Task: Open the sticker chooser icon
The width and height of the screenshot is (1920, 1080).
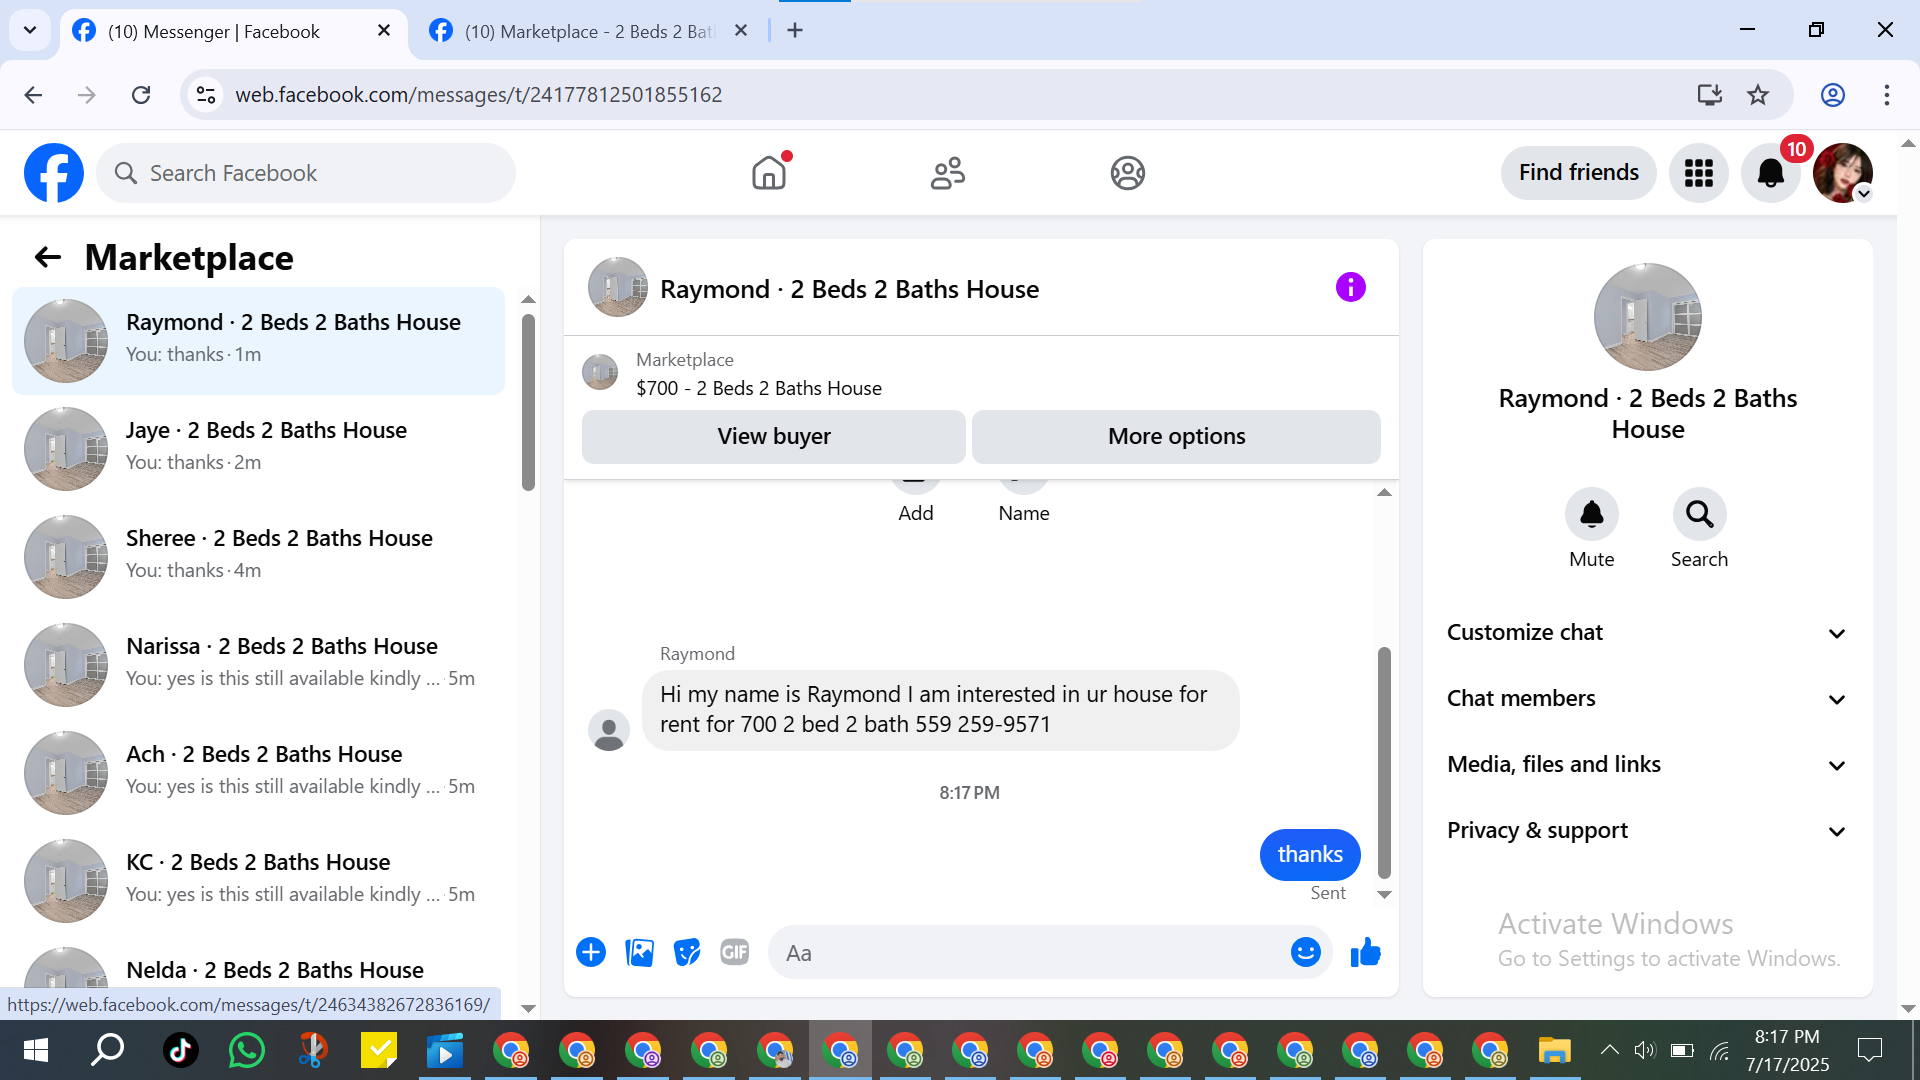Action: pyautogui.click(x=687, y=953)
